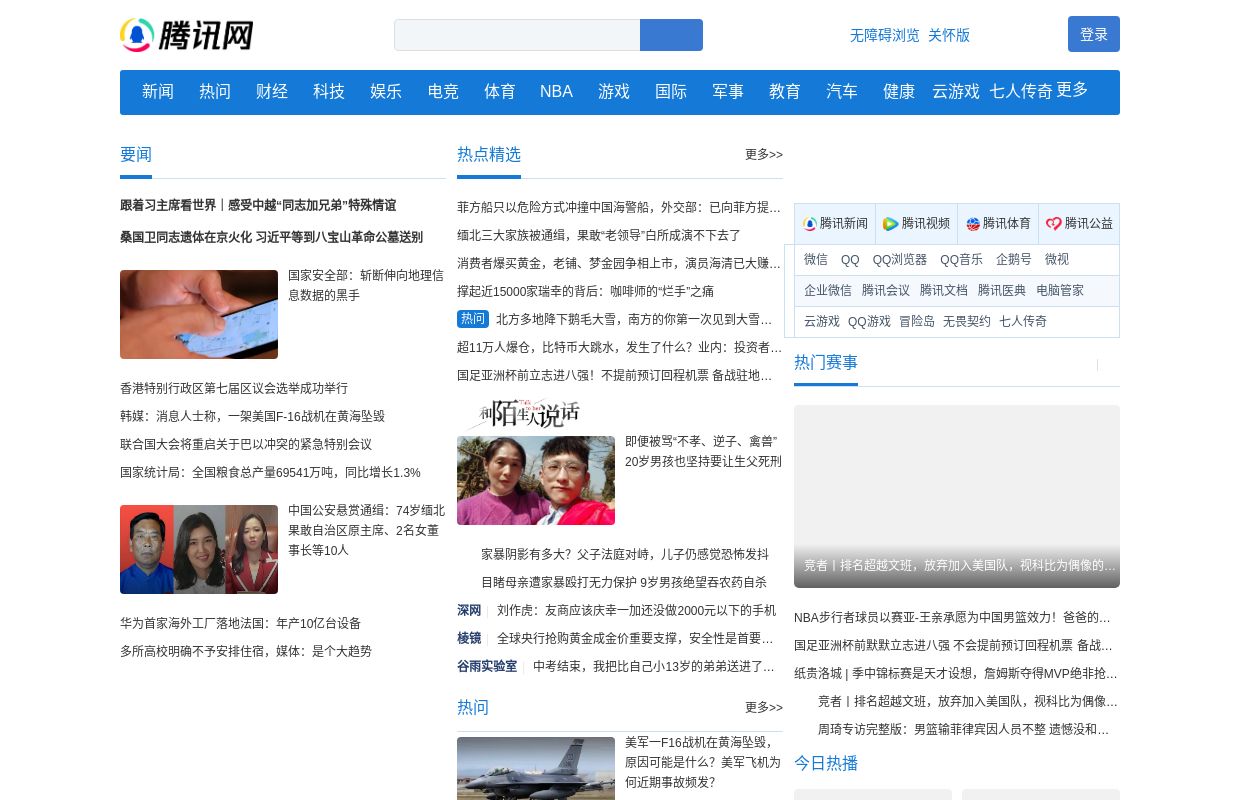Open 腾讯新闻 icon link
This screenshot has width=1240, height=800.
point(835,224)
